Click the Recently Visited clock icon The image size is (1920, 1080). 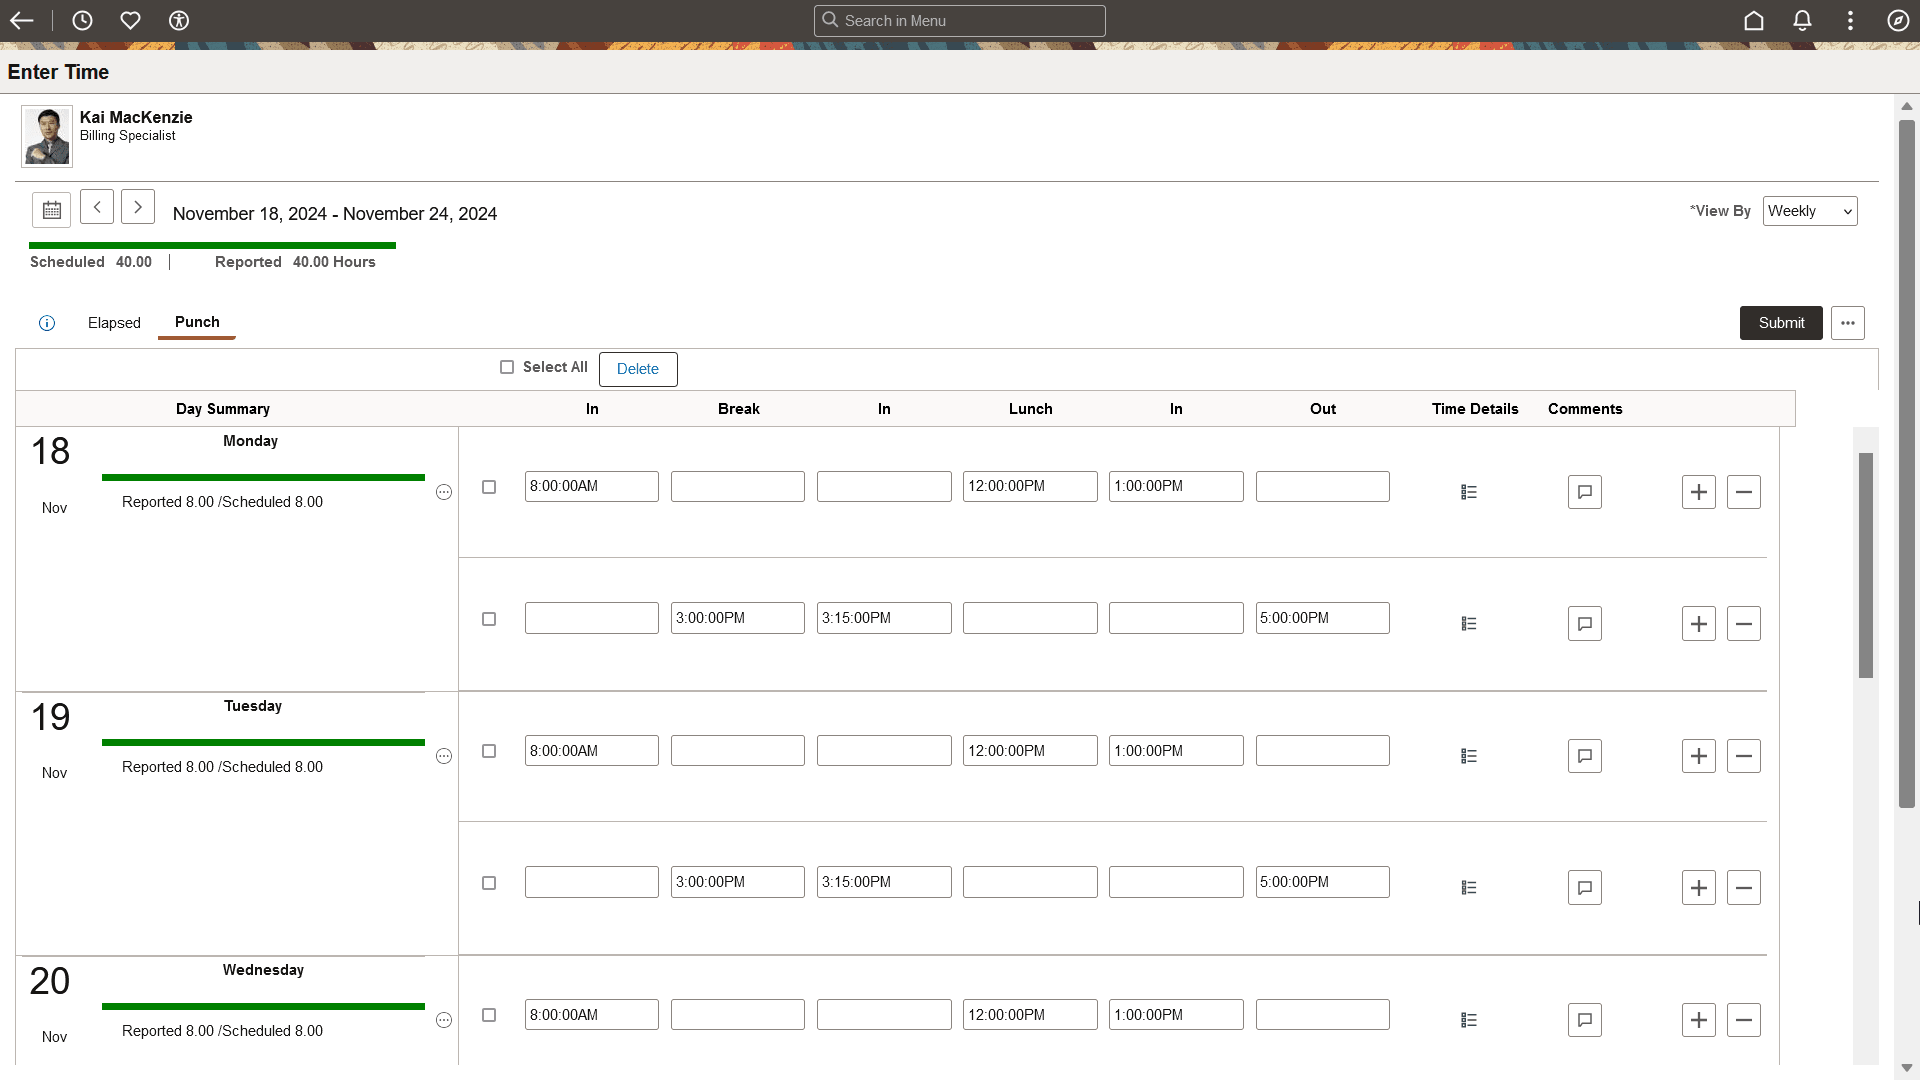pos(82,21)
